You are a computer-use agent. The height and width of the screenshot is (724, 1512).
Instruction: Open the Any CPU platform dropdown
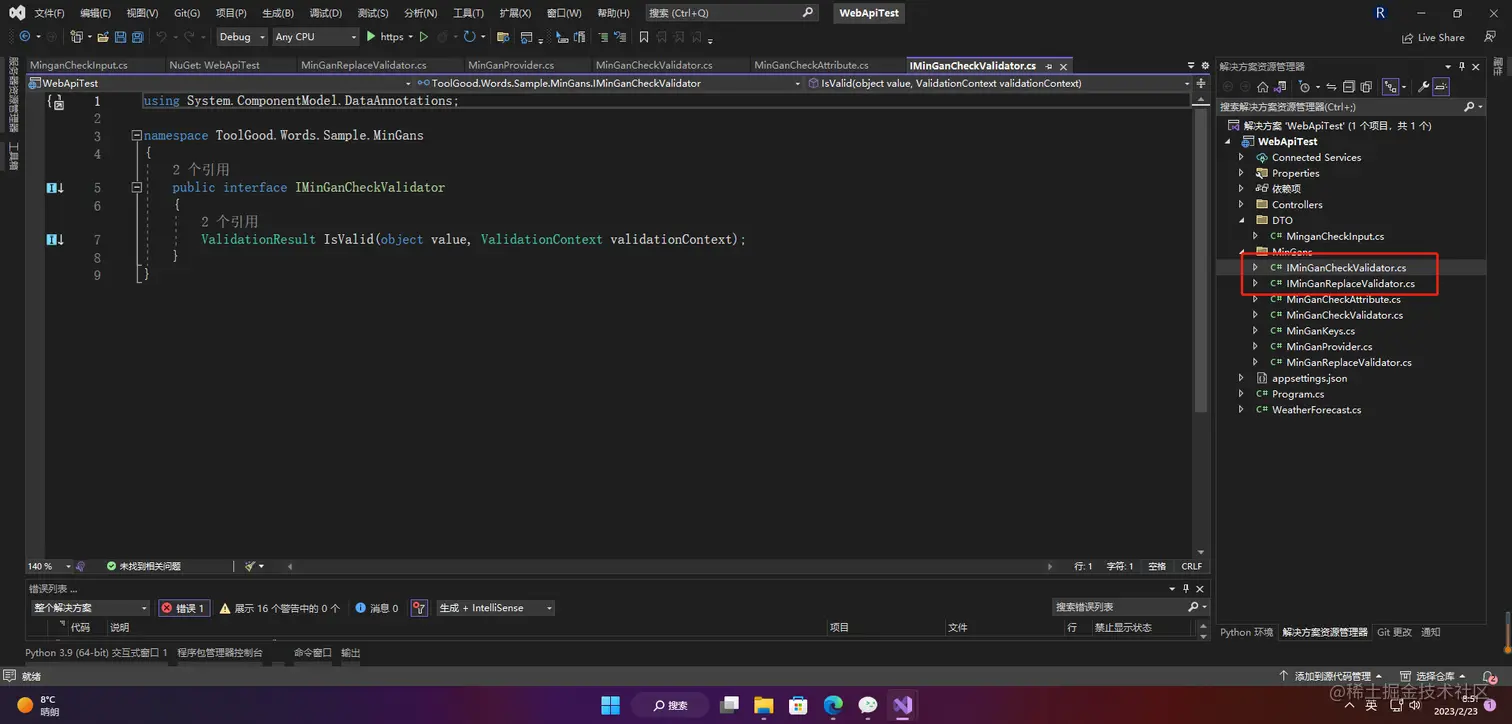coord(315,37)
